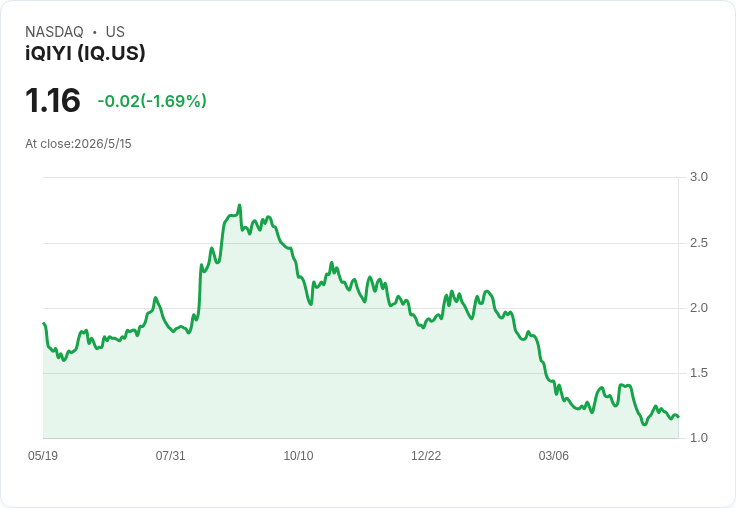Image resolution: width=736 pixels, height=508 pixels.
Task: Click the rightmost end of the price line
Action: (x=678, y=417)
